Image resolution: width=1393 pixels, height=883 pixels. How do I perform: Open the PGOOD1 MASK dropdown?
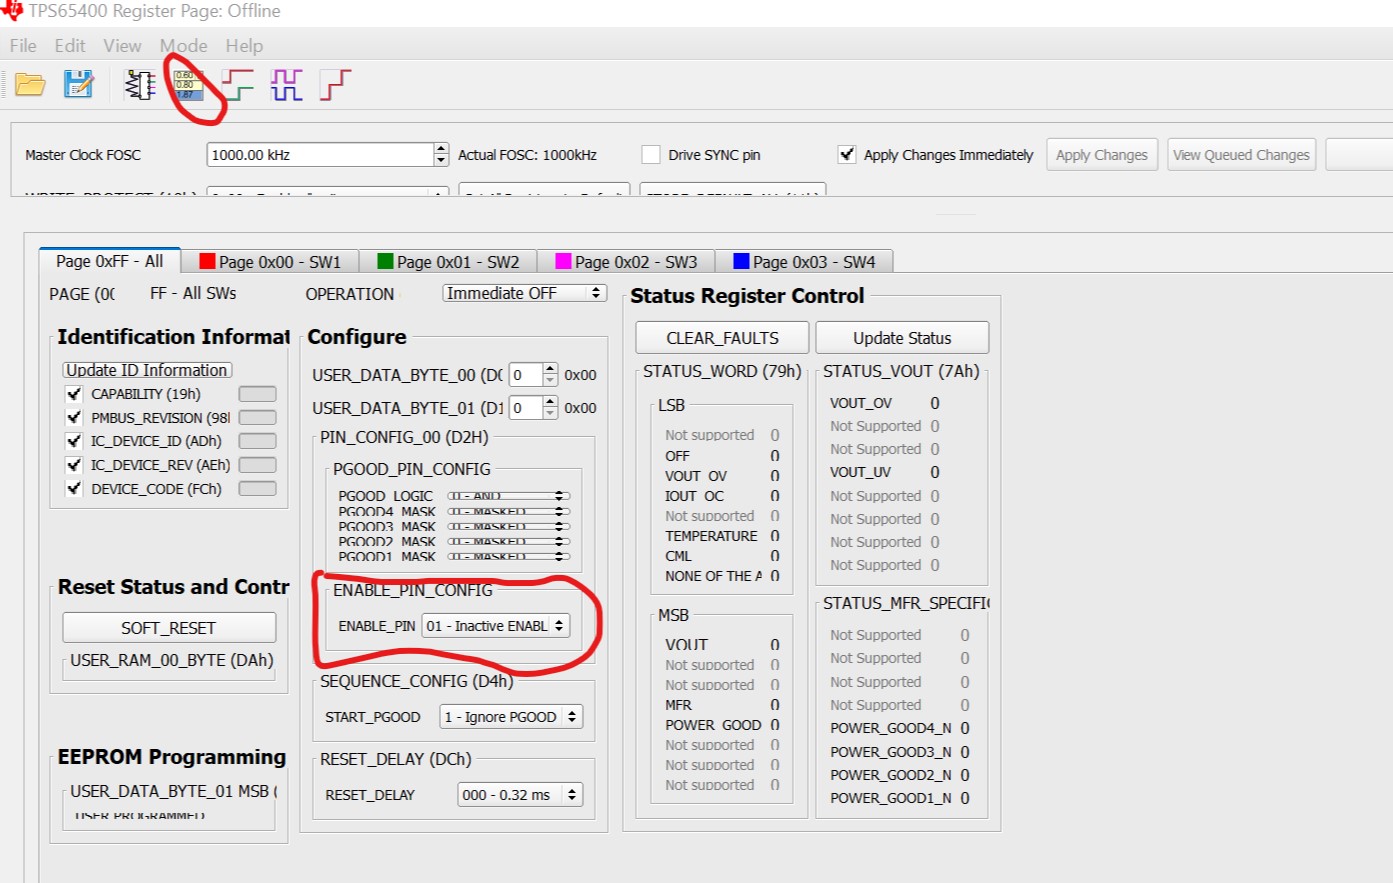click(x=508, y=556)
